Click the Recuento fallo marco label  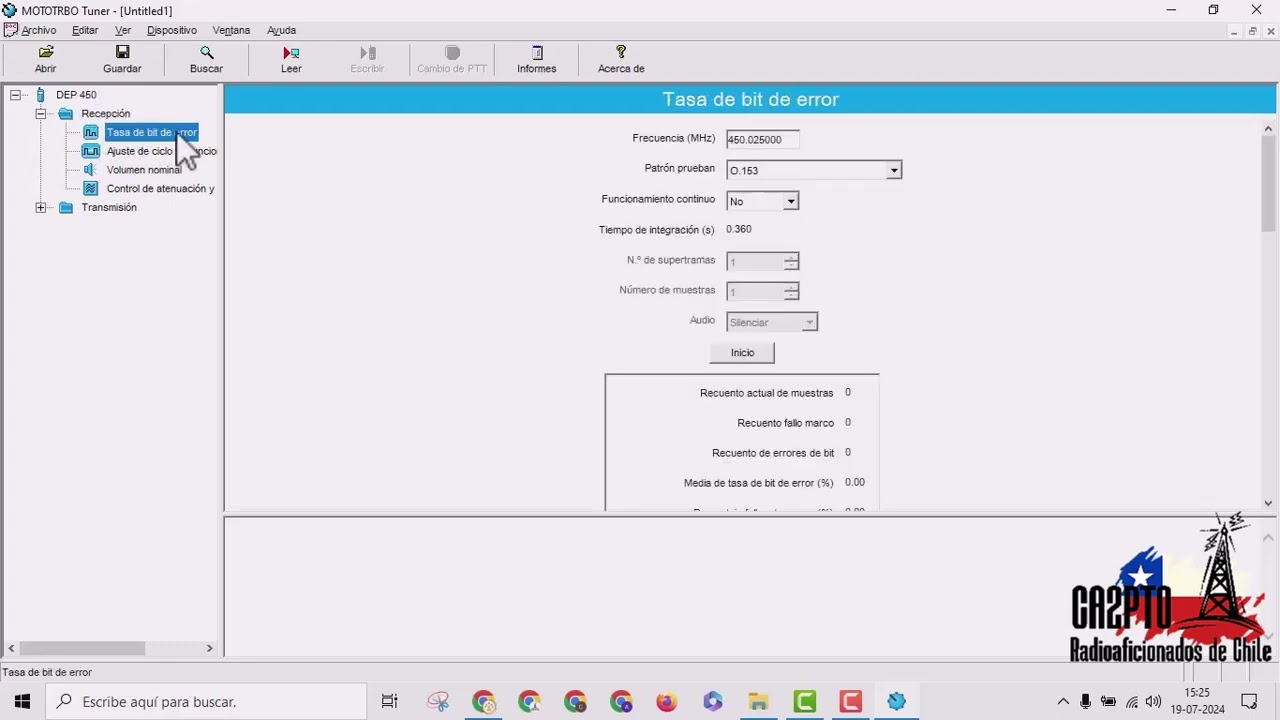coord(785,424)
